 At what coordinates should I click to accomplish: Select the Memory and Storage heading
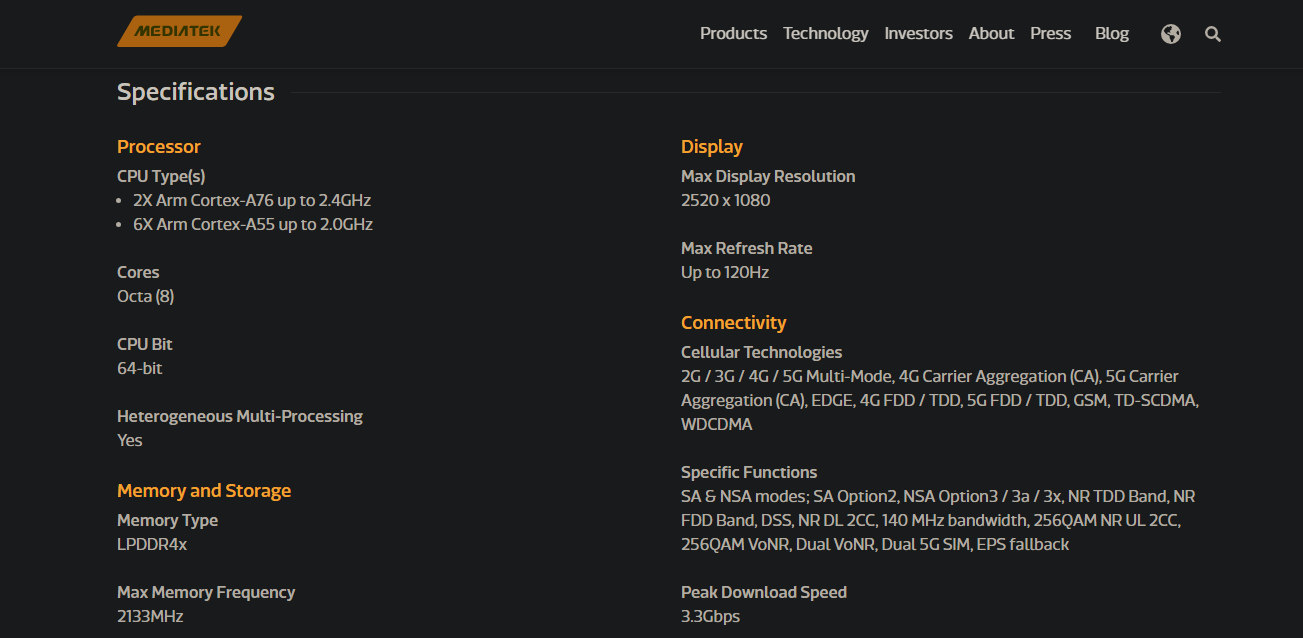click(204, 491)
